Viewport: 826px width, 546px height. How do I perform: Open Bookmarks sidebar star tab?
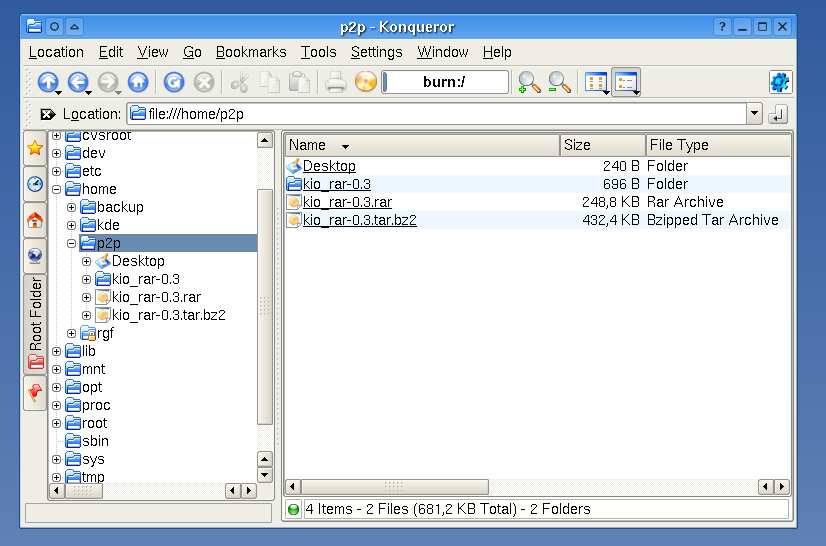(x=35, y=148)
